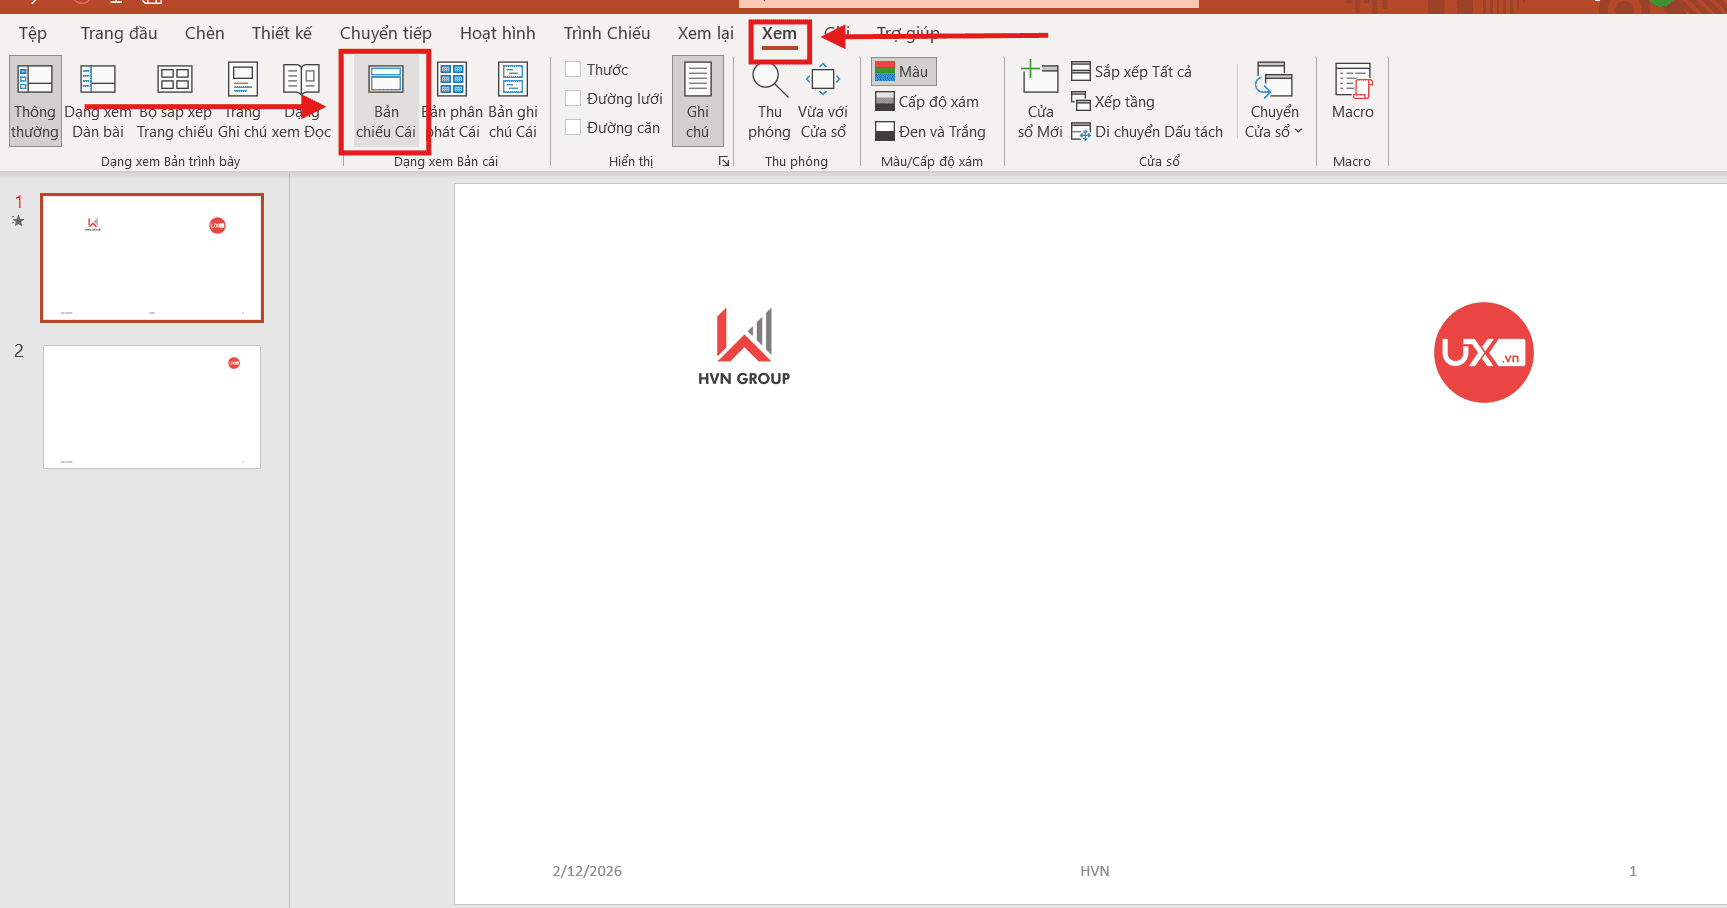Click the Xếp tầng cascade button
This screenshot has width=1727, height=908.
click(x=1113, y=102)
